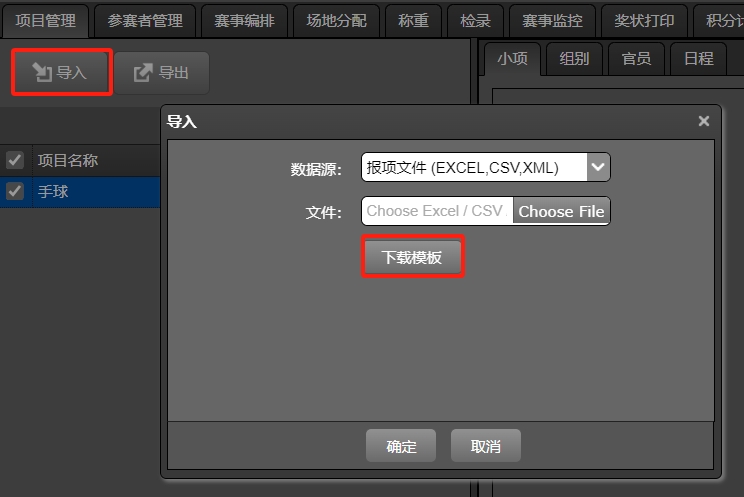Click the 下载模板 button
744x497 pixels.
pyautogui.click(x=412, y=257)
